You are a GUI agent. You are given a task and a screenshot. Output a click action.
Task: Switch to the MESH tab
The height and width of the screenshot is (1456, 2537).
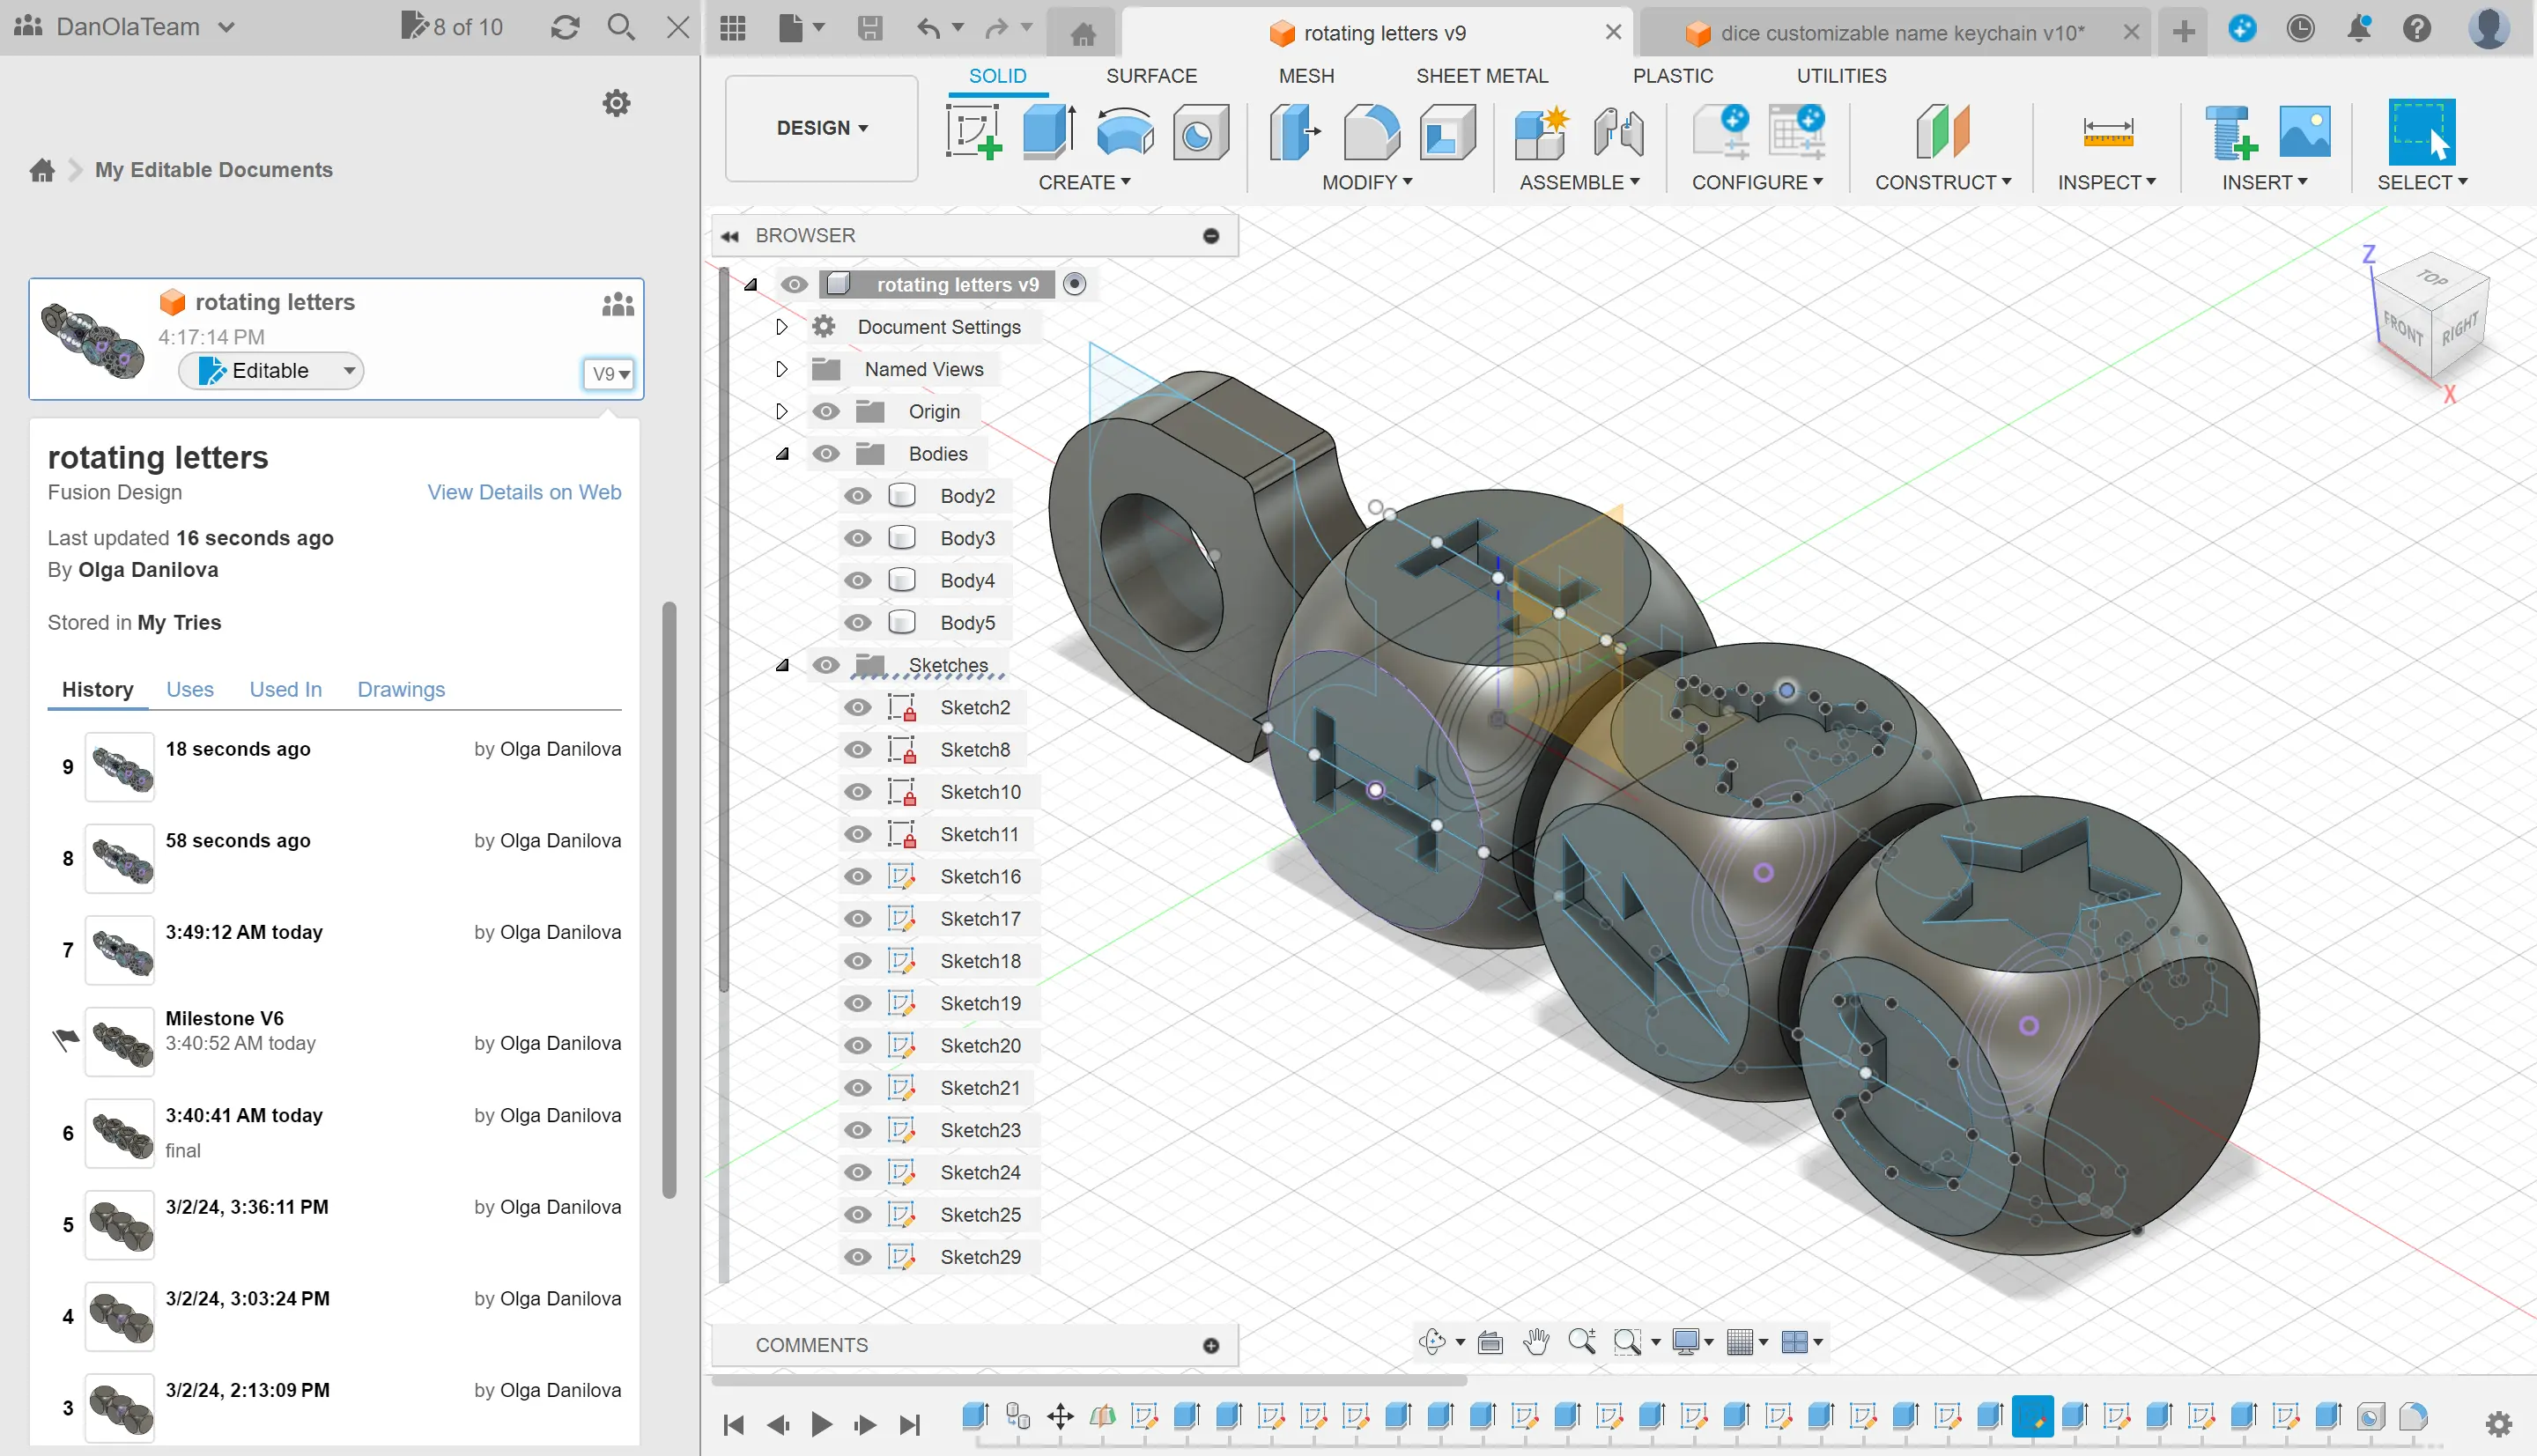(x=1306, y=76)
